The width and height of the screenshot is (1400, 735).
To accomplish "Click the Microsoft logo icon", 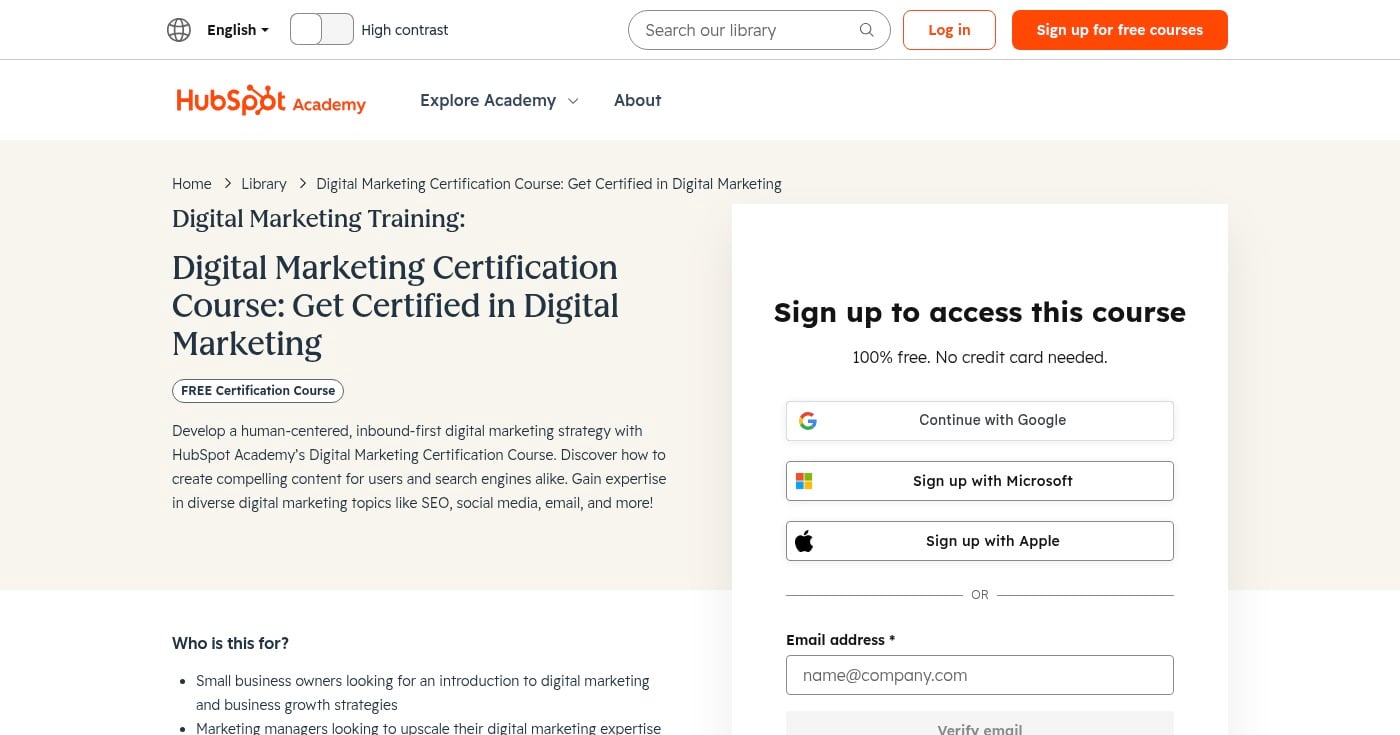I will (x=804, y=481).
